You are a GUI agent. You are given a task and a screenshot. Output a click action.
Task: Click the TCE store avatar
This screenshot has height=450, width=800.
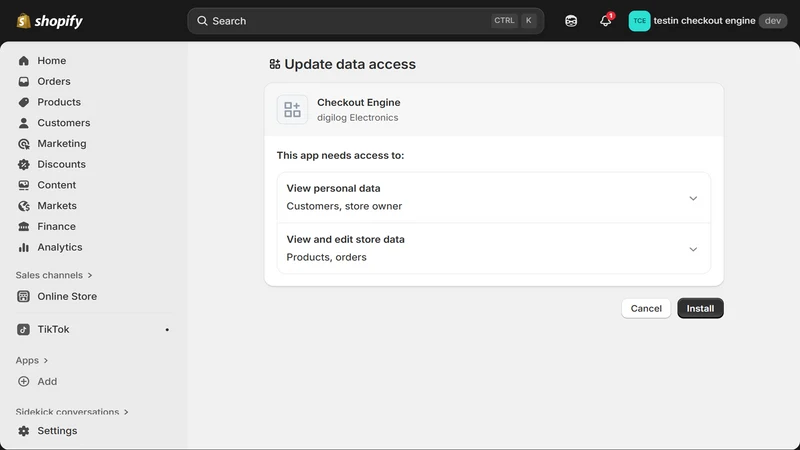click(639, 21)
